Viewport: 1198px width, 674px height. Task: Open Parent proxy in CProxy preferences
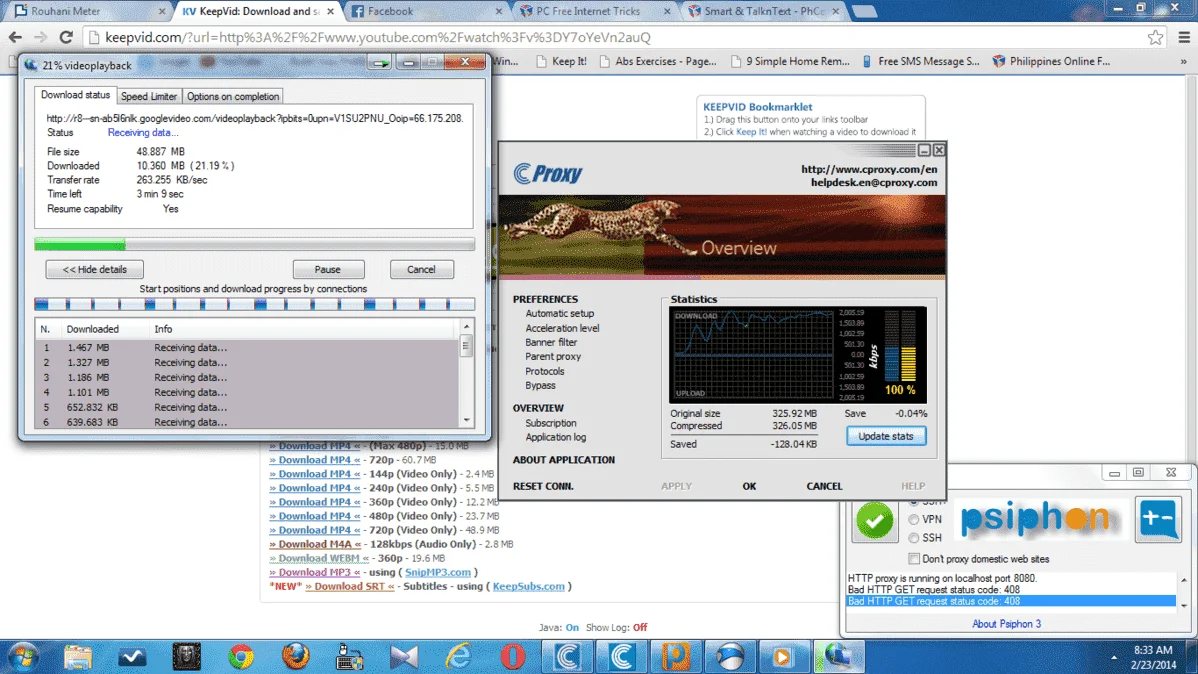pos(552,356)
